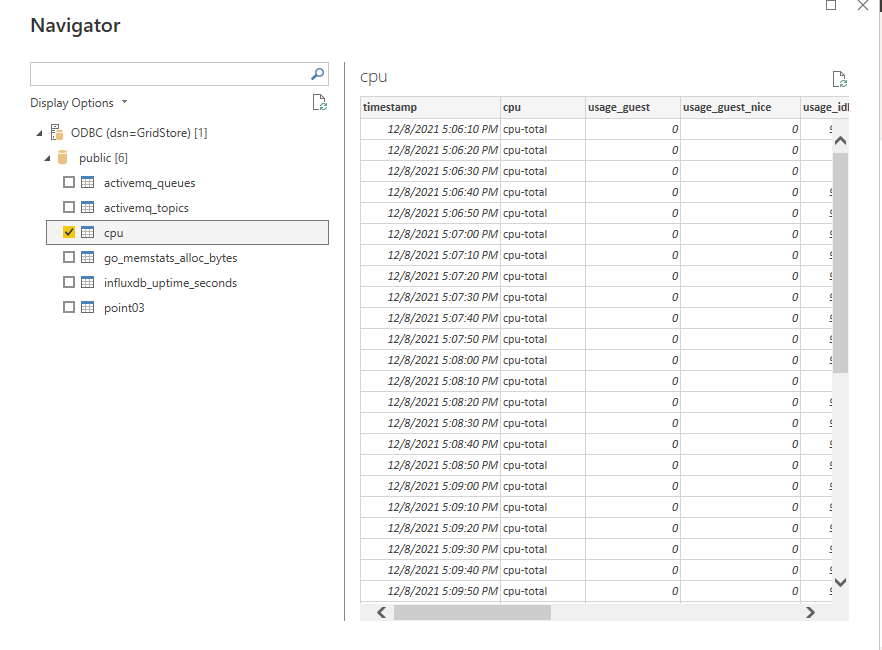Enable the go_memstats_alloc_bytes checkbox

click(x=69, y=258)
